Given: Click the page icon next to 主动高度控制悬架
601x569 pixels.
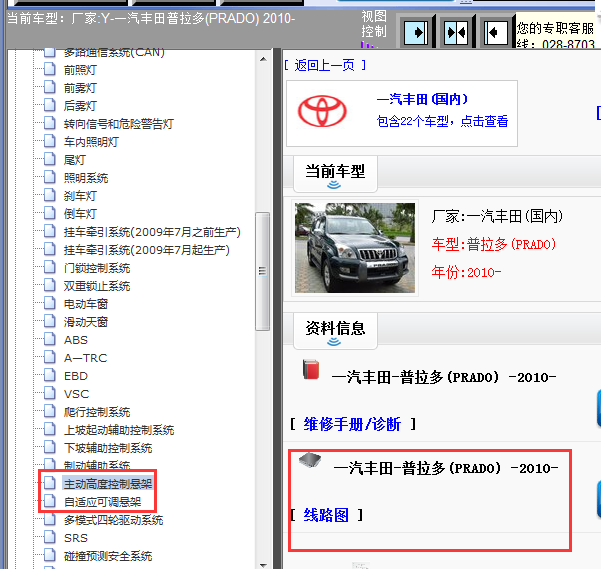Looking at the screenshot, I should (x=49, y=484).
